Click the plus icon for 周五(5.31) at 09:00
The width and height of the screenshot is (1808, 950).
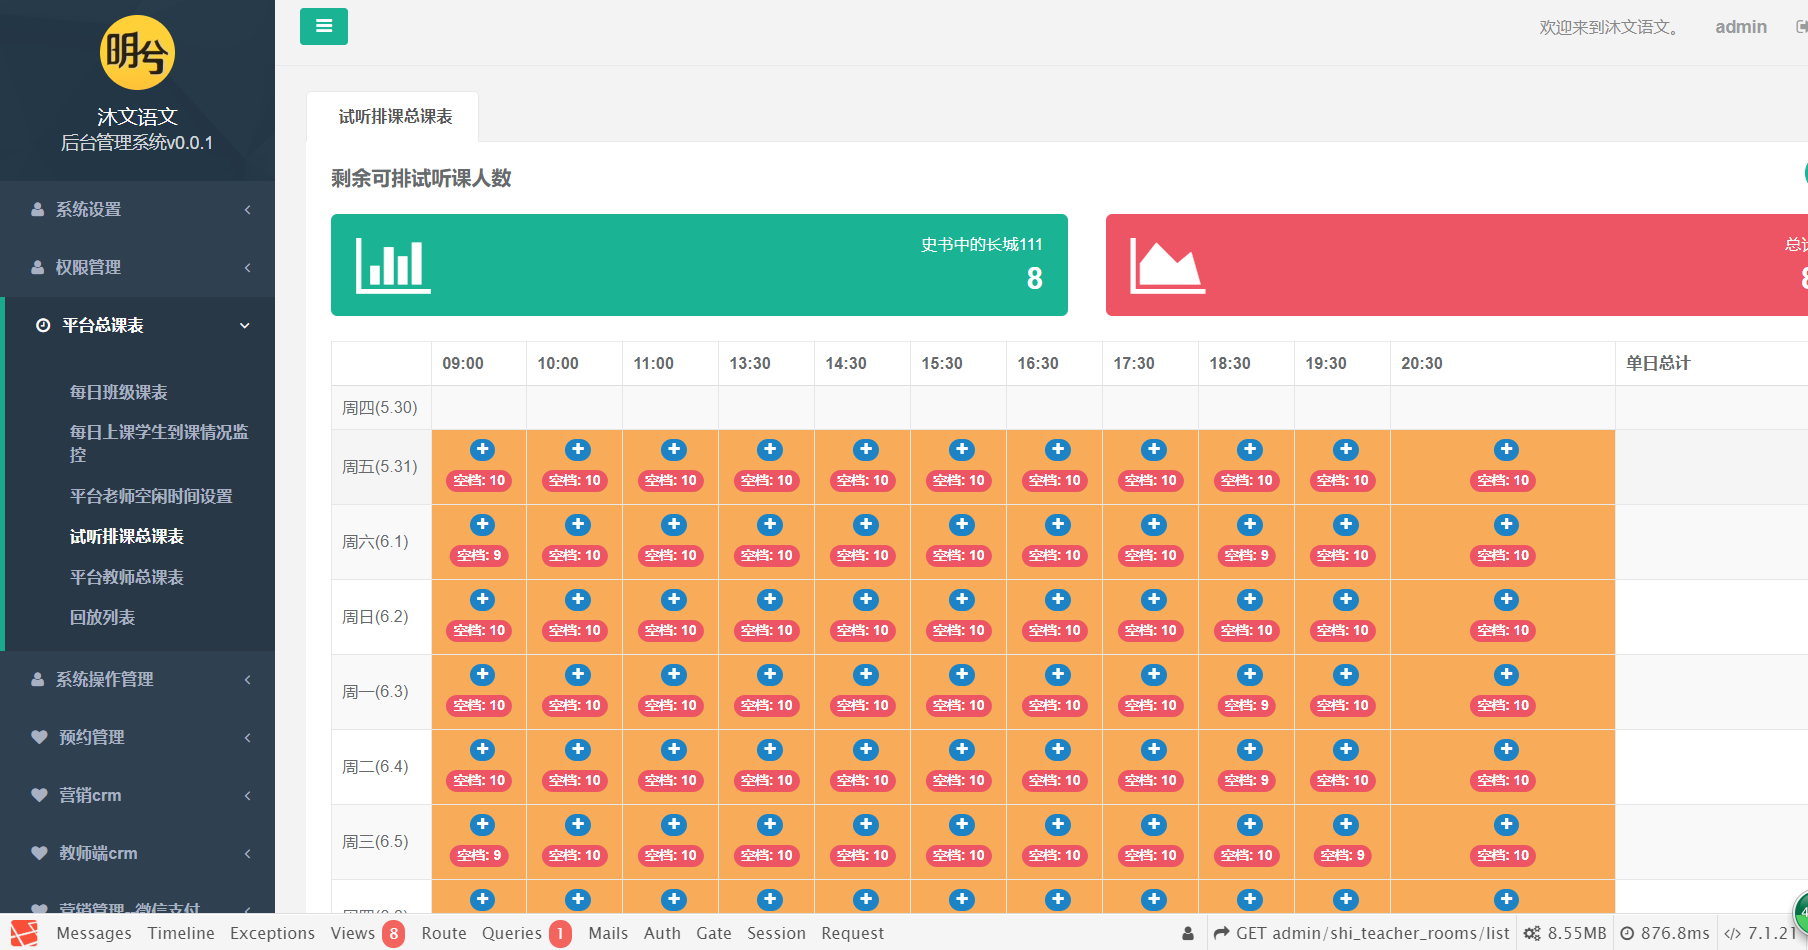point(482,450)
